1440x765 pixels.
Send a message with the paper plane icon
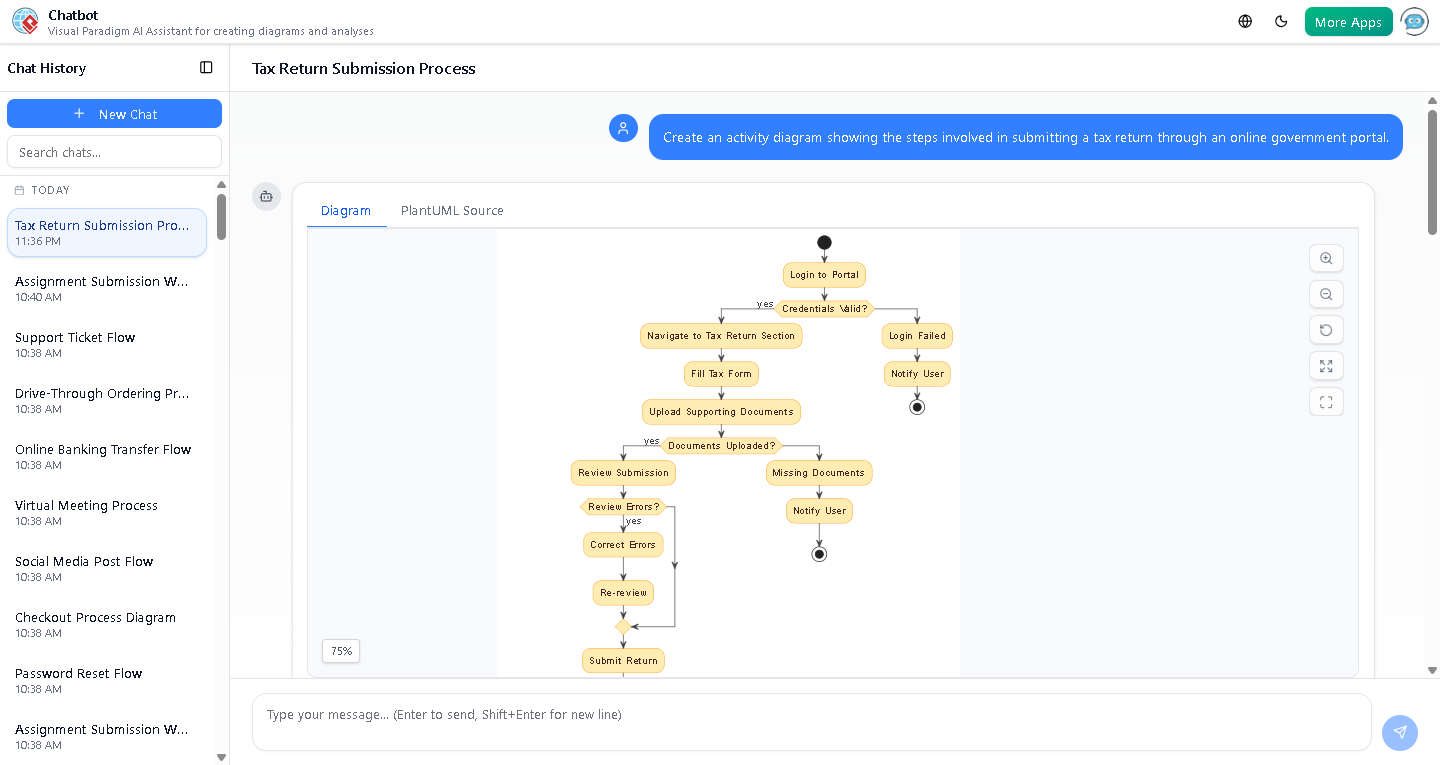(1400, 733)
